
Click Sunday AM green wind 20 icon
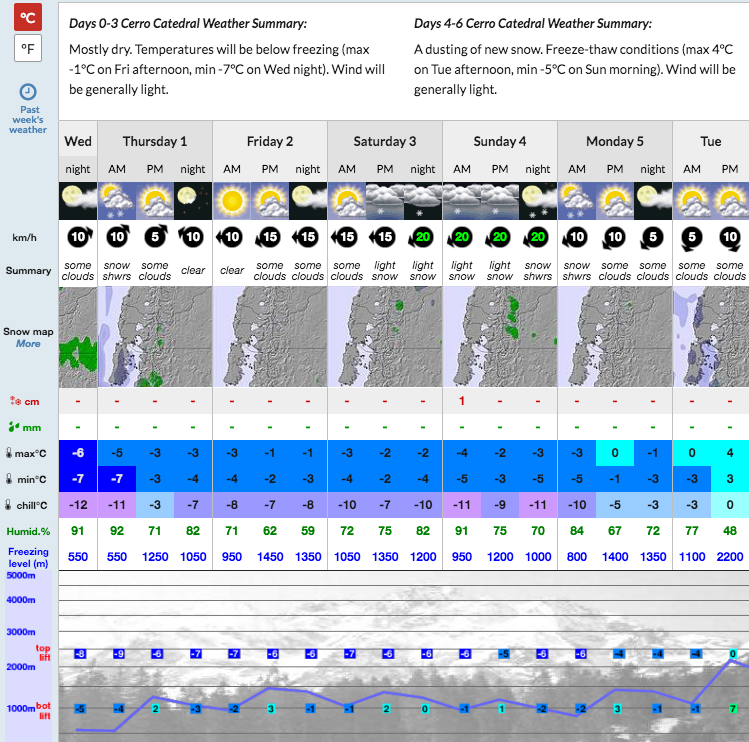point(460,237)
